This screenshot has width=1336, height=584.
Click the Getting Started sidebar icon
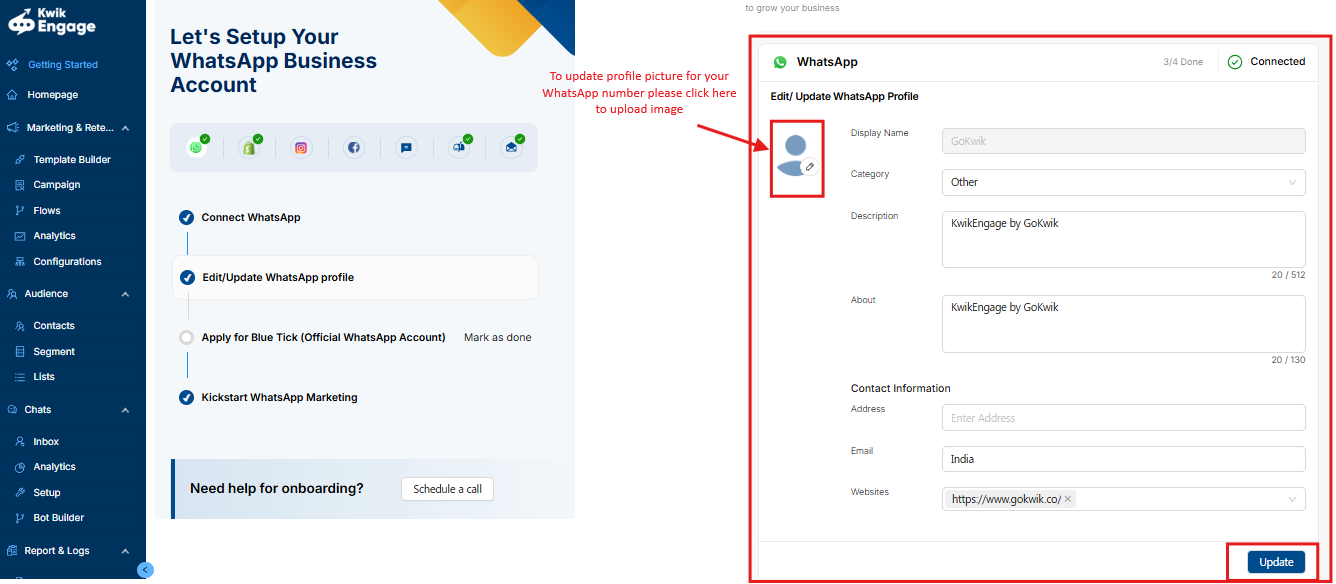(13, 65)
